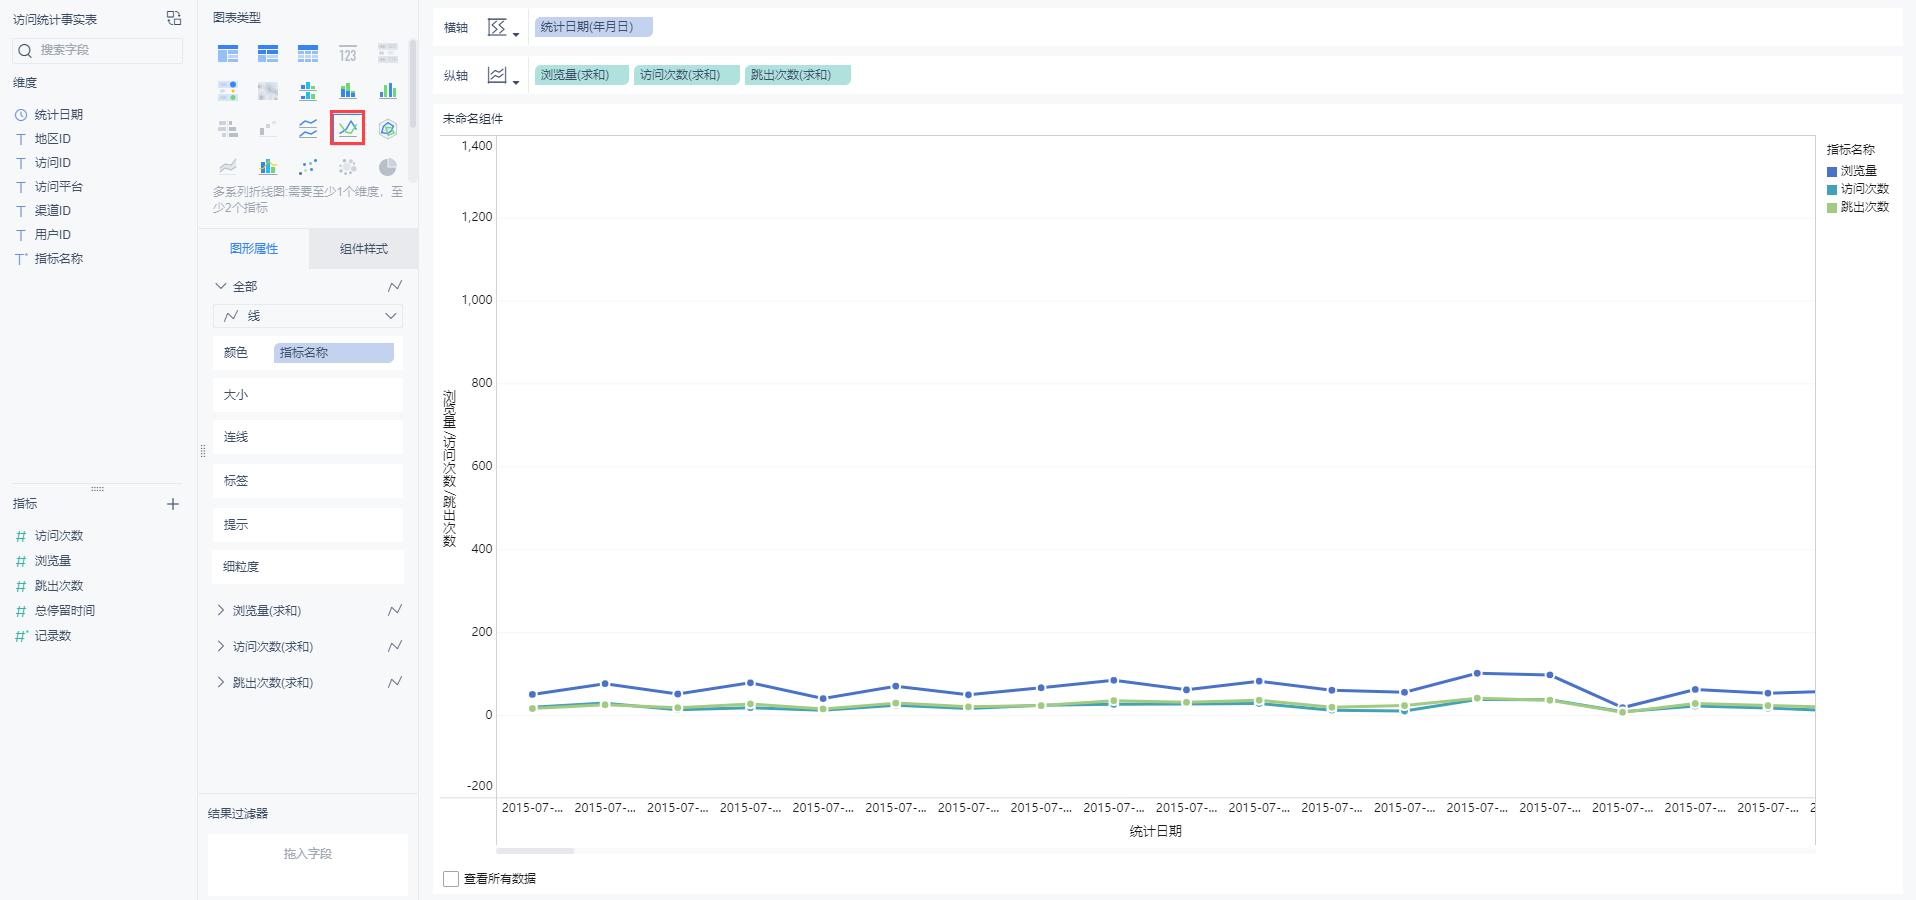Select the 地区ID dimension field

pyautogui.click(x=53, y=139)
